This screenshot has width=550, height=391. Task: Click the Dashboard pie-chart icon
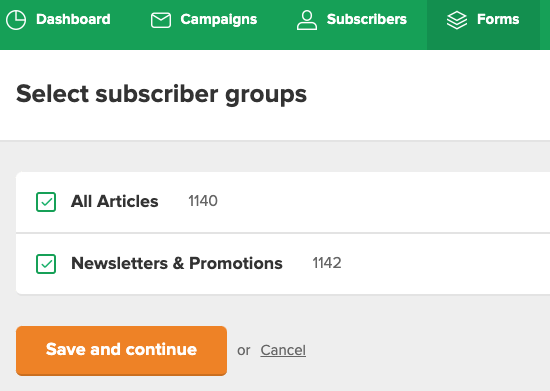pos(16,20)
